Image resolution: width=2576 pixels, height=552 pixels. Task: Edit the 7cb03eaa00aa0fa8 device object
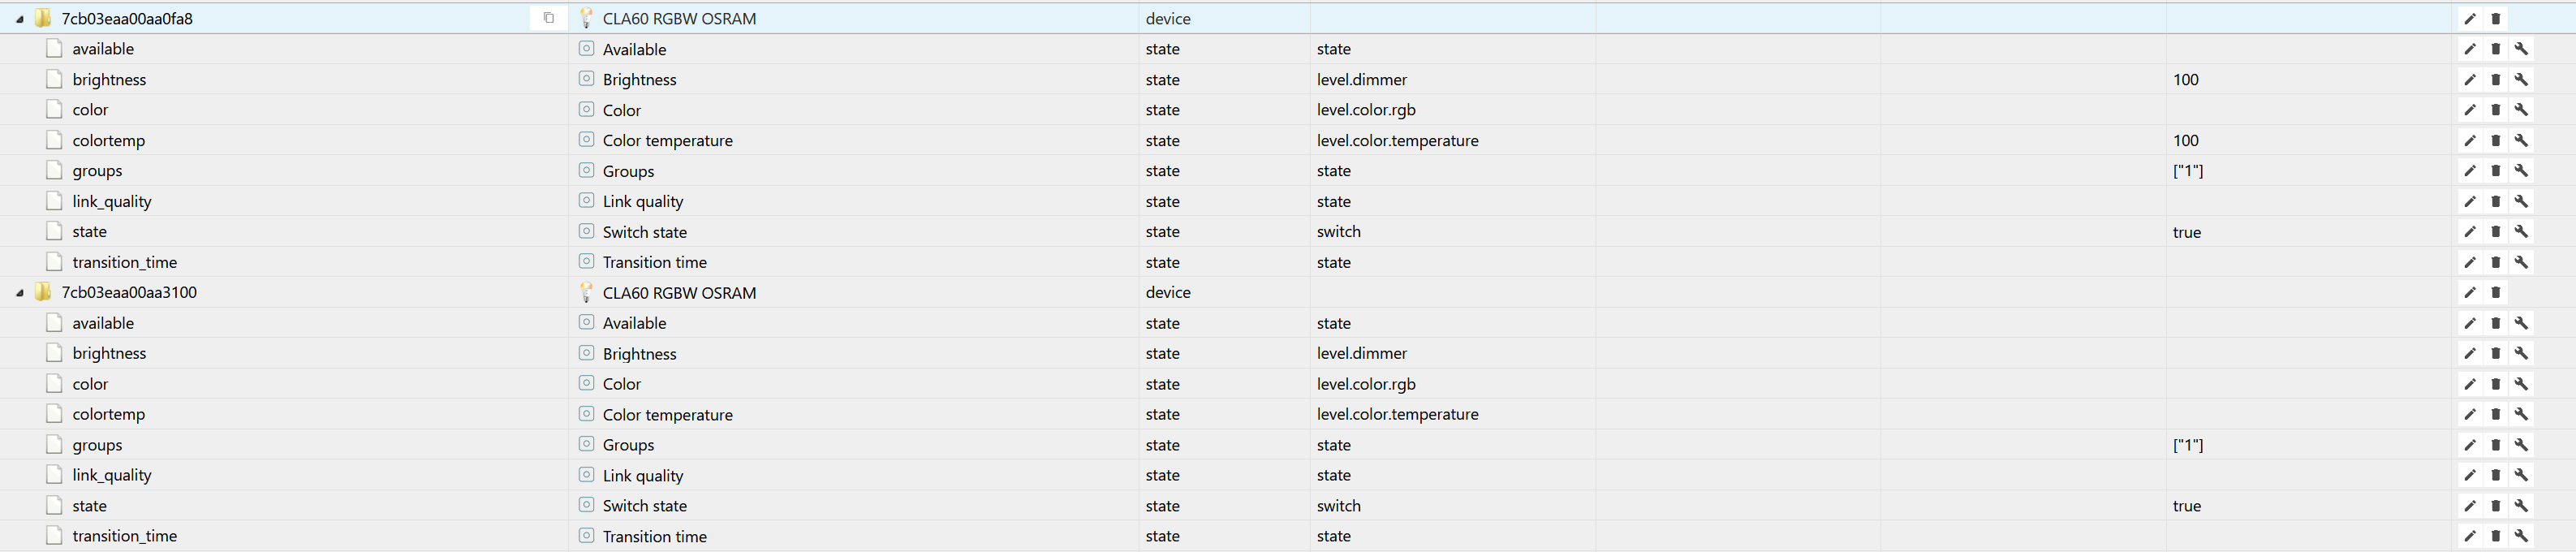[x=2470, y=19]
